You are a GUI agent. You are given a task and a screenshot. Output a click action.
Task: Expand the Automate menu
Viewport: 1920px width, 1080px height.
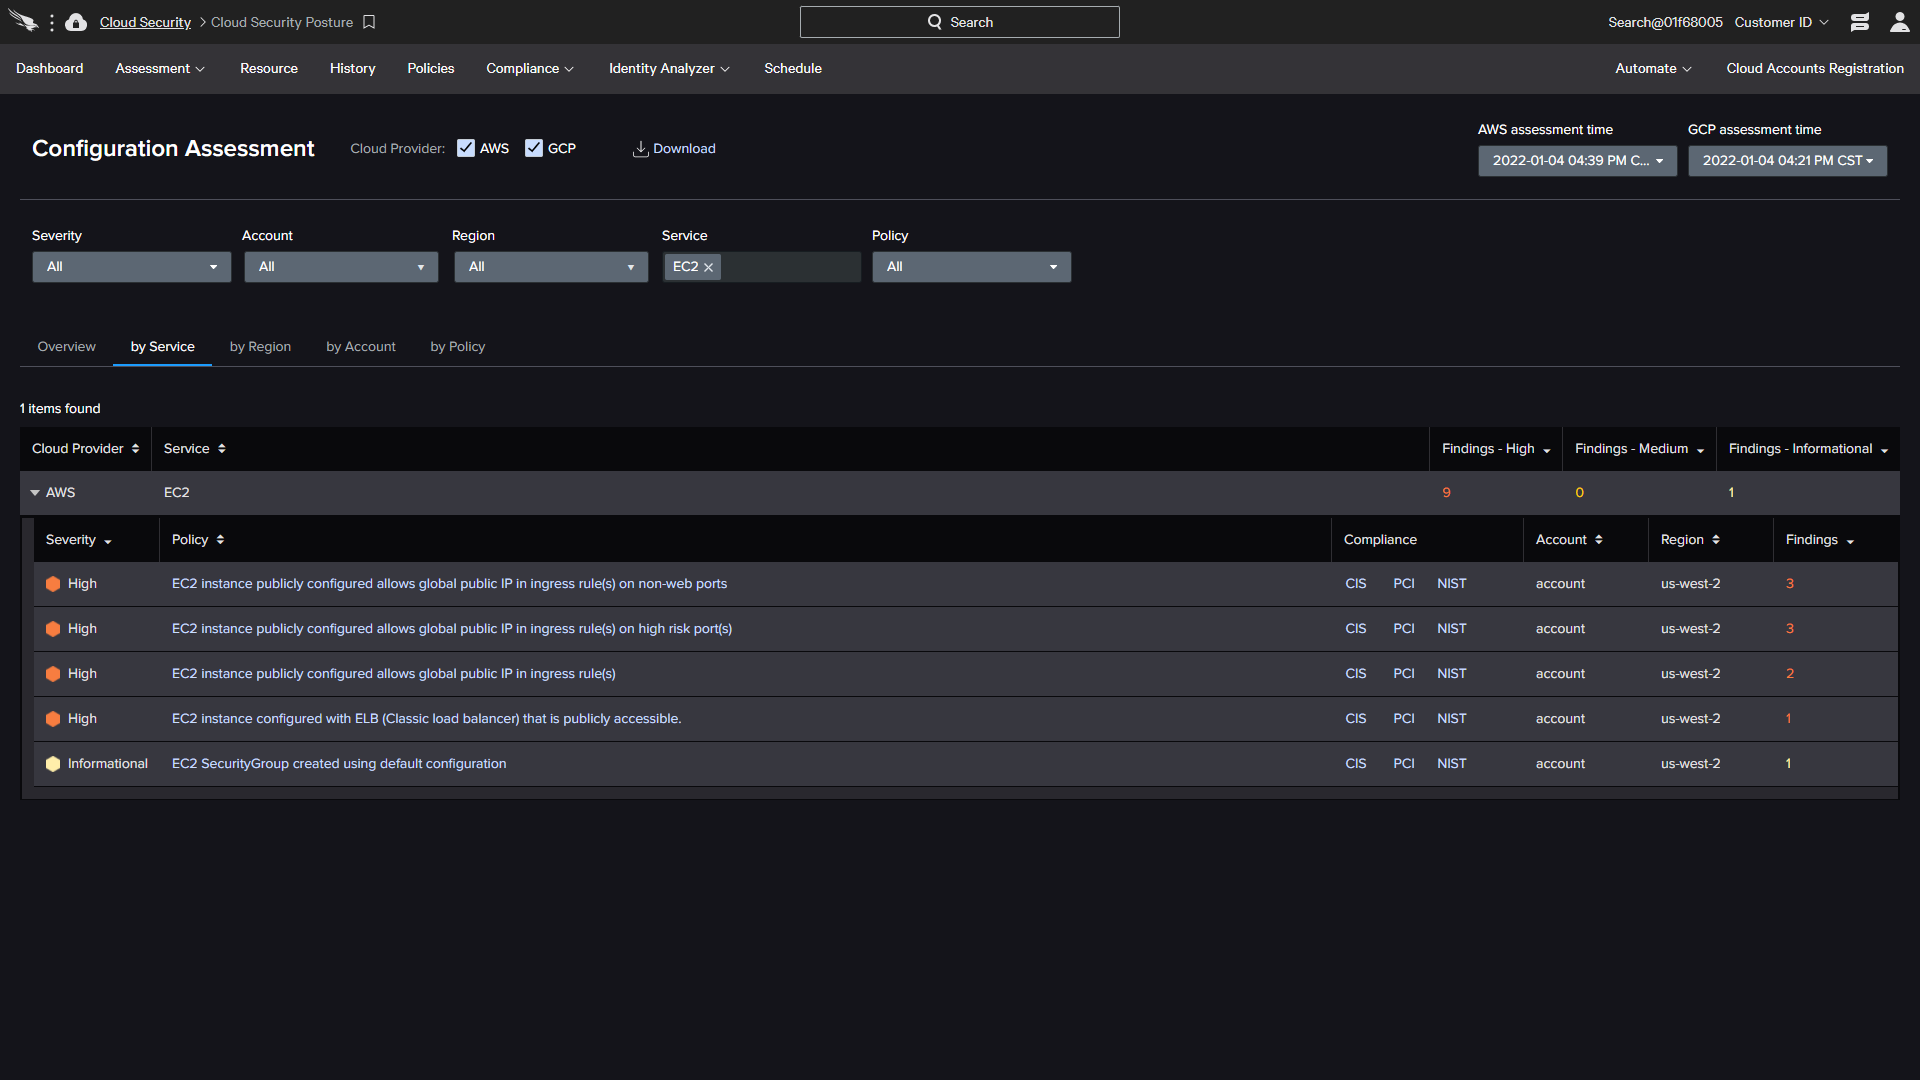pyautogui.click(x=1653, y=69)
